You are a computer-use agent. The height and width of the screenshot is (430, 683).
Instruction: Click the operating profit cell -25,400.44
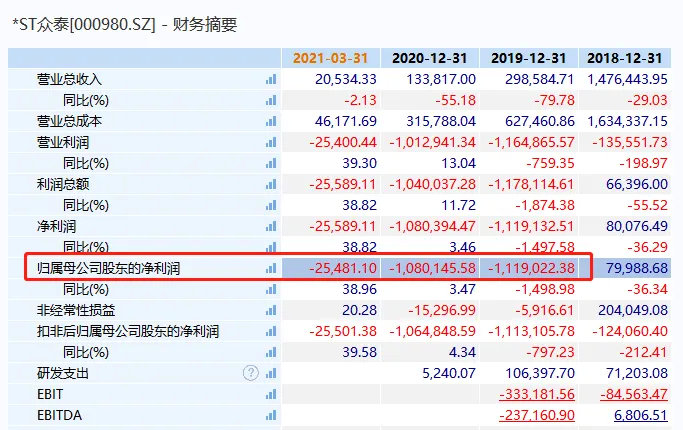tap(343, 142)
